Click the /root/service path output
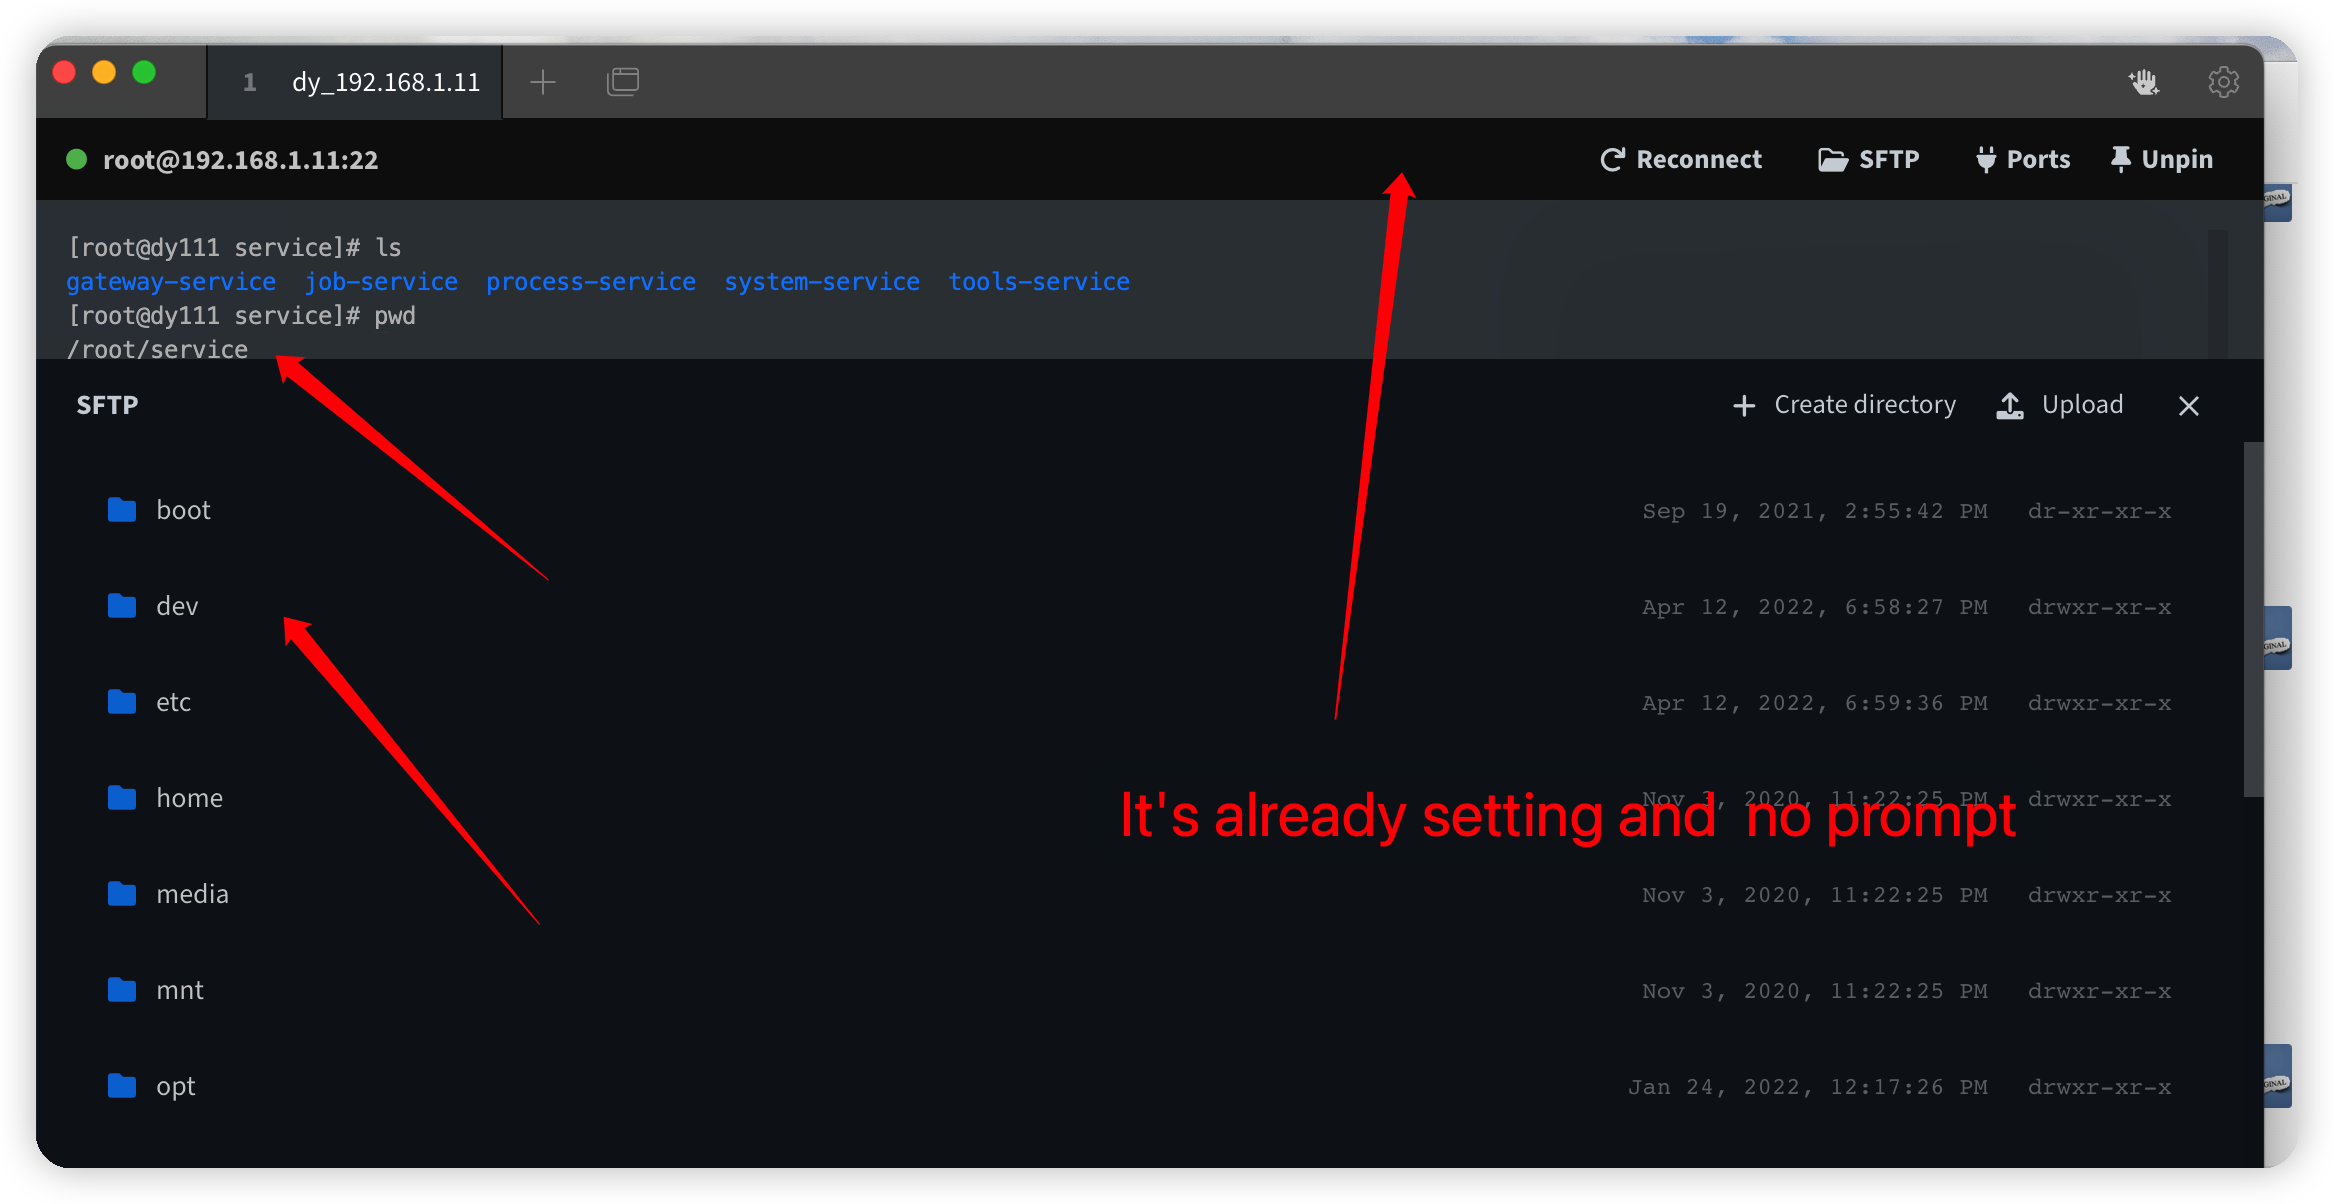Image resolution: width=2334 pixels, height=1204 pixels. 157,349
